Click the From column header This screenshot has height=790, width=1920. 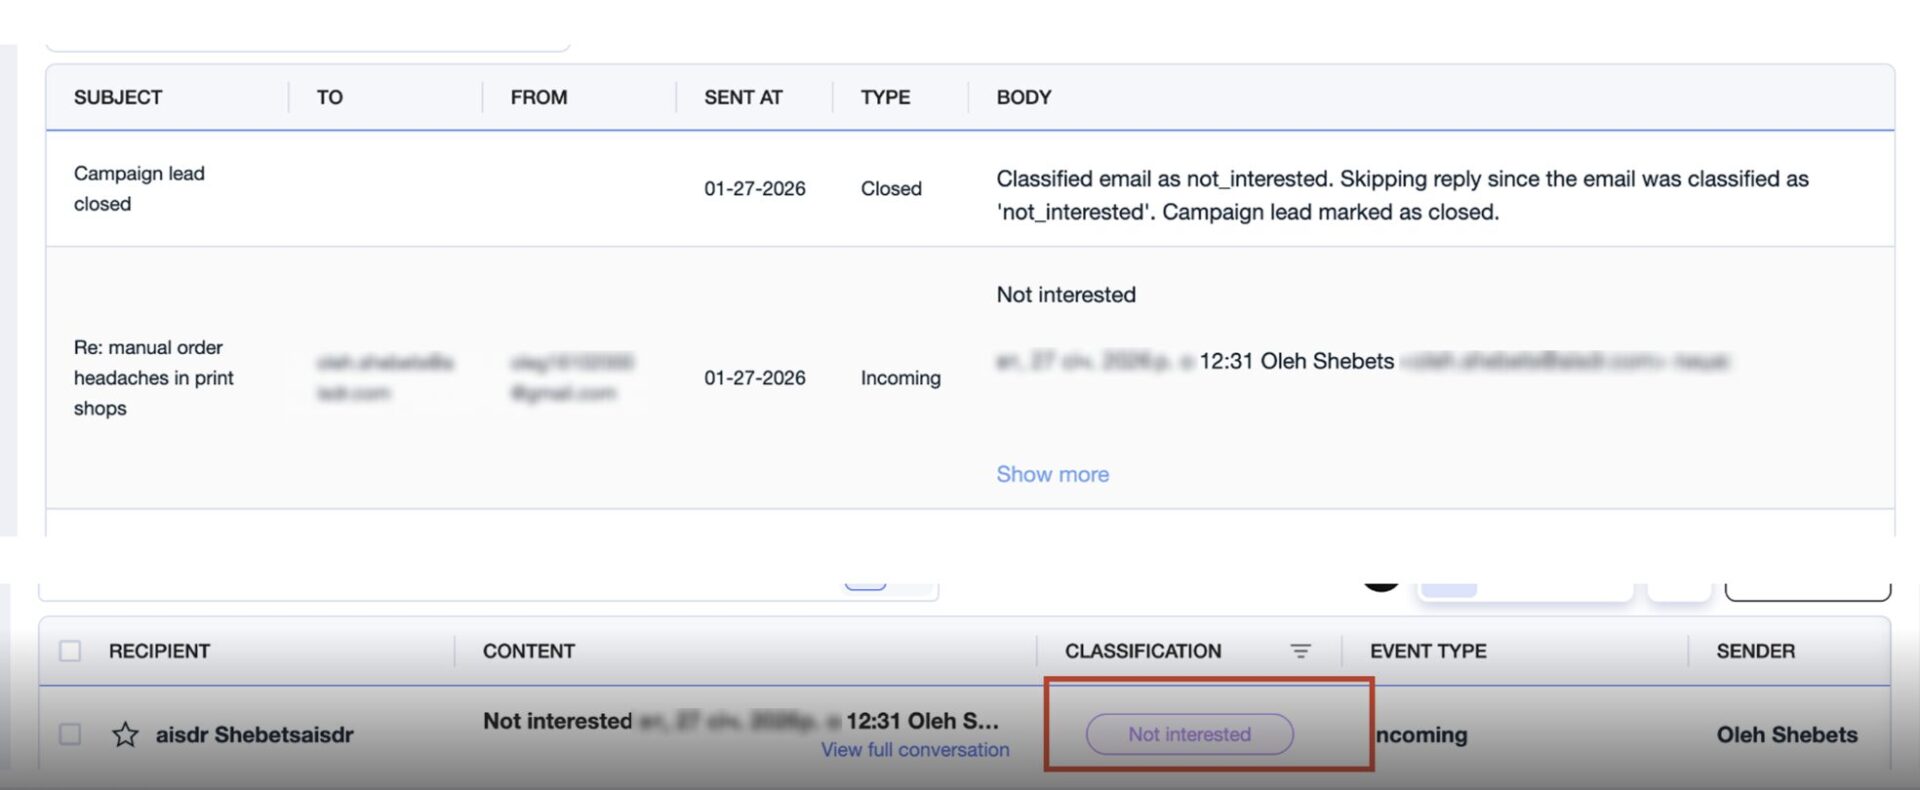(x=538, y=97)
